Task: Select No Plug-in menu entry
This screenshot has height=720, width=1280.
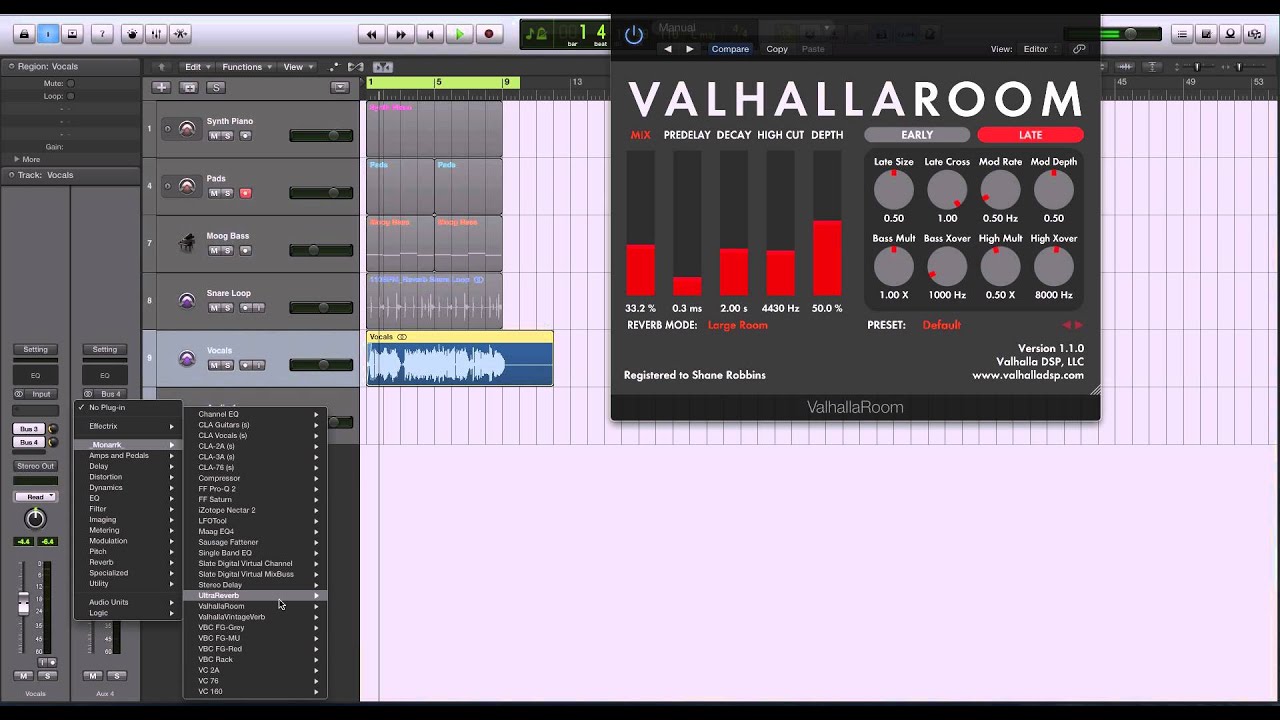Action: 128,408
